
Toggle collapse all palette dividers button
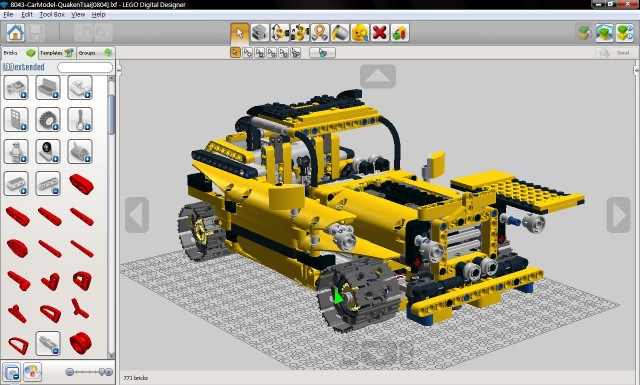click(x=11, y=372)
